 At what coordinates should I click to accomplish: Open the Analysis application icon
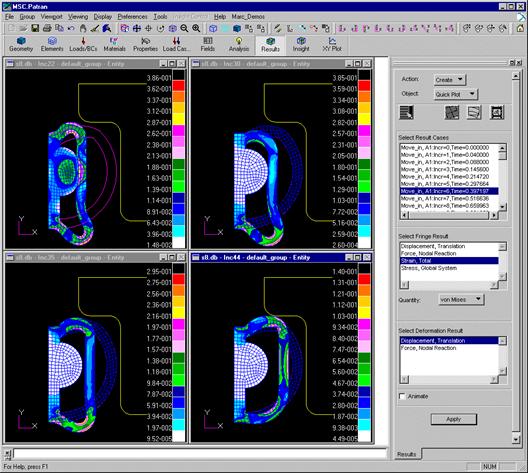pos(239,44)
